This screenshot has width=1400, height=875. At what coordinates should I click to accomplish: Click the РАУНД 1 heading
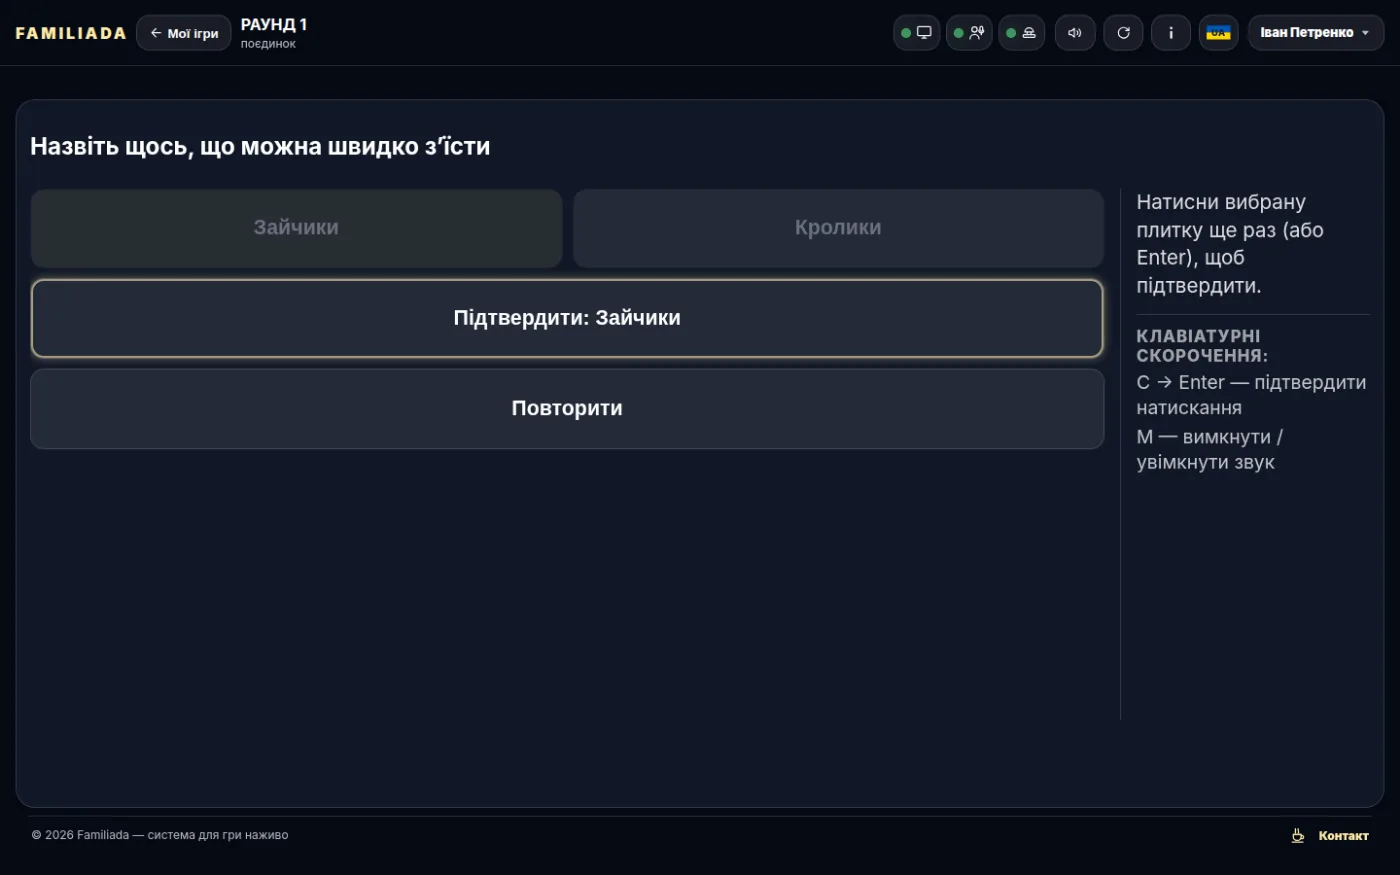click(x=274, y=25)
